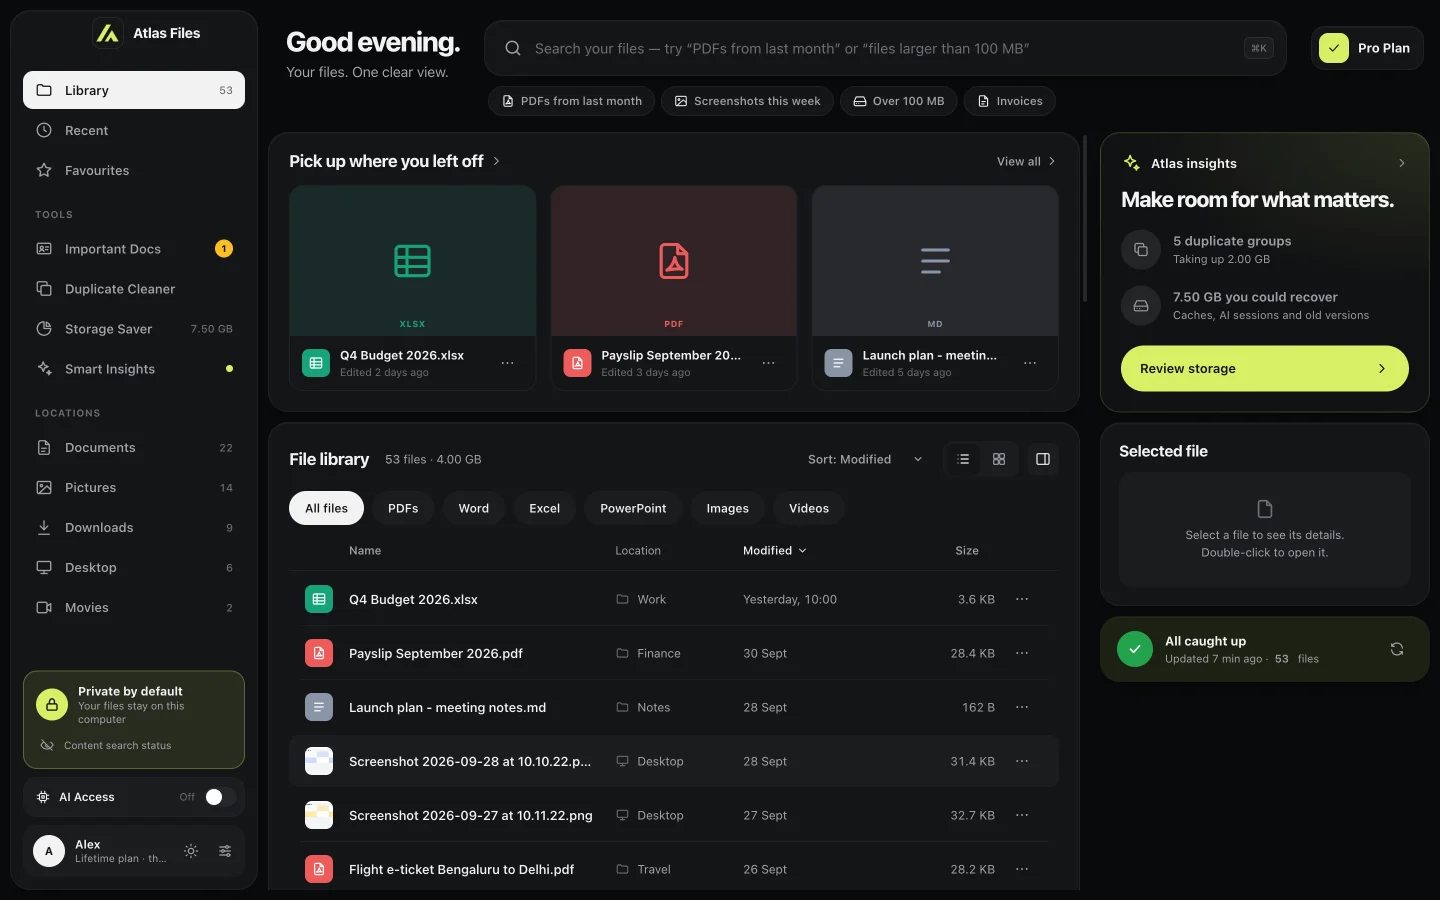Launch the Duplicate Cleaner tool
Screen dimensions: 1440x900
(x=134, y=289)
